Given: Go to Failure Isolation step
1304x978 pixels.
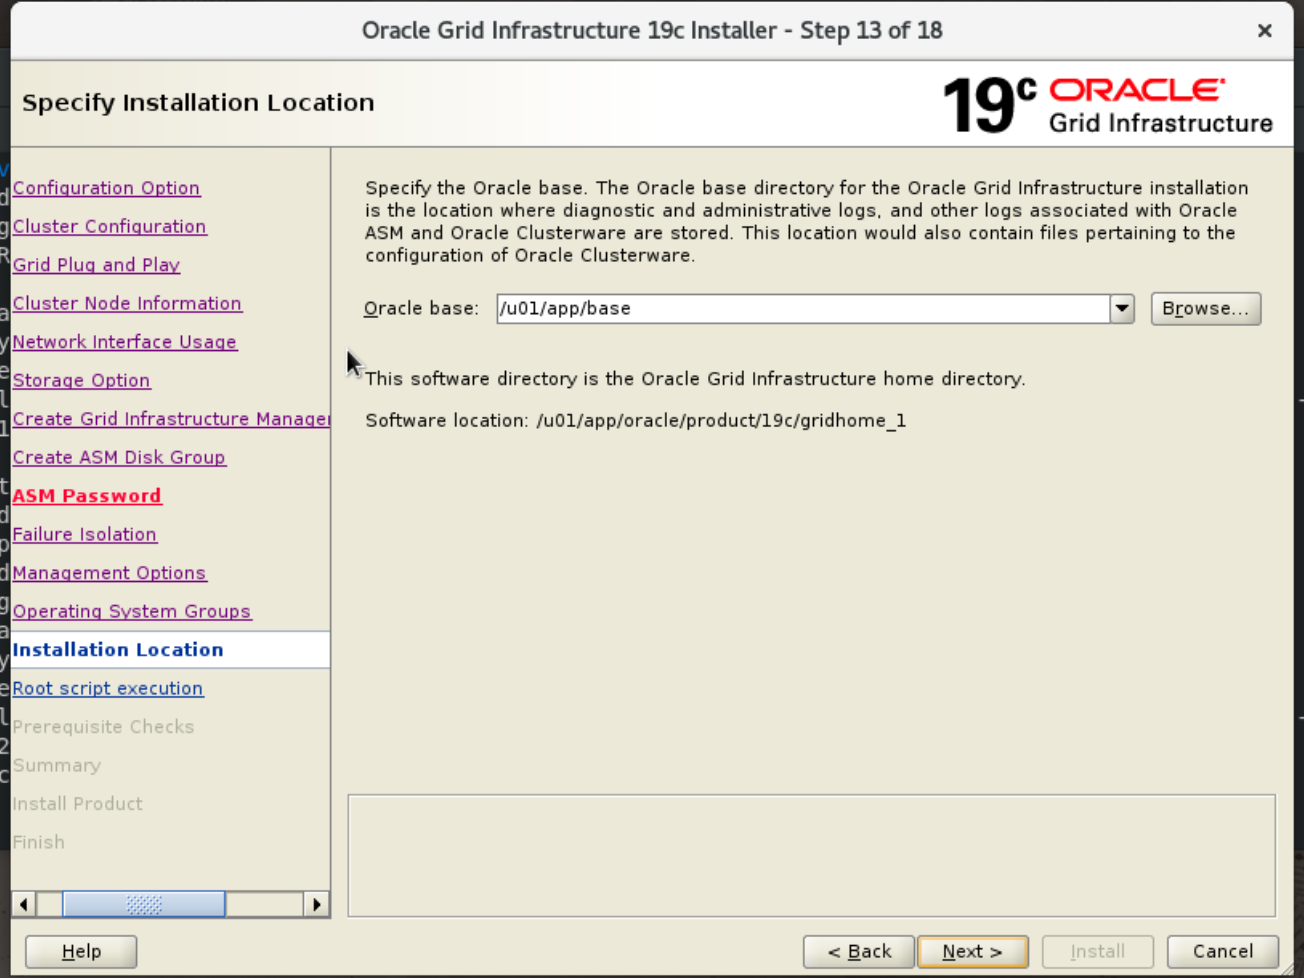Looking at the screenshot, I should click(84, 534).
